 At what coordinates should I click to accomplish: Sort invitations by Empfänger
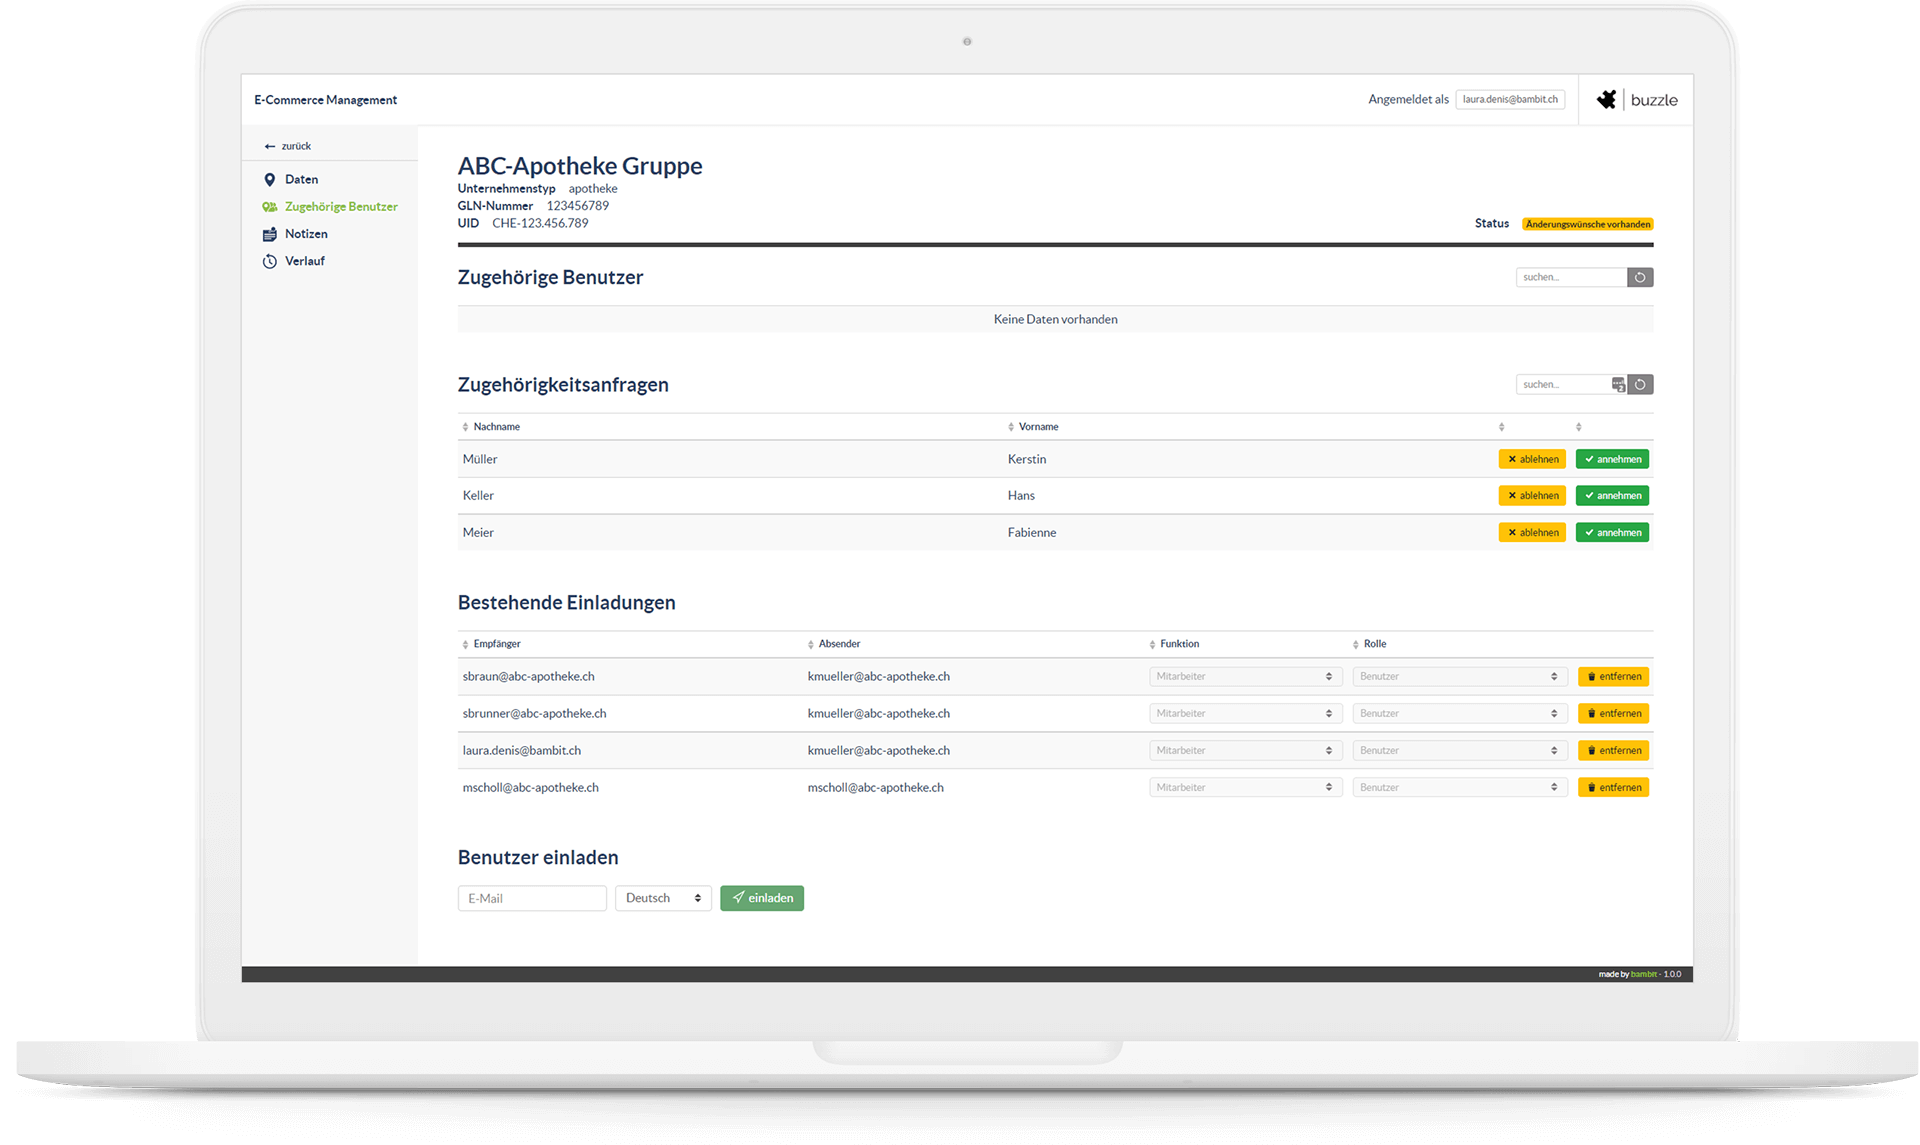tap(491, 644)
